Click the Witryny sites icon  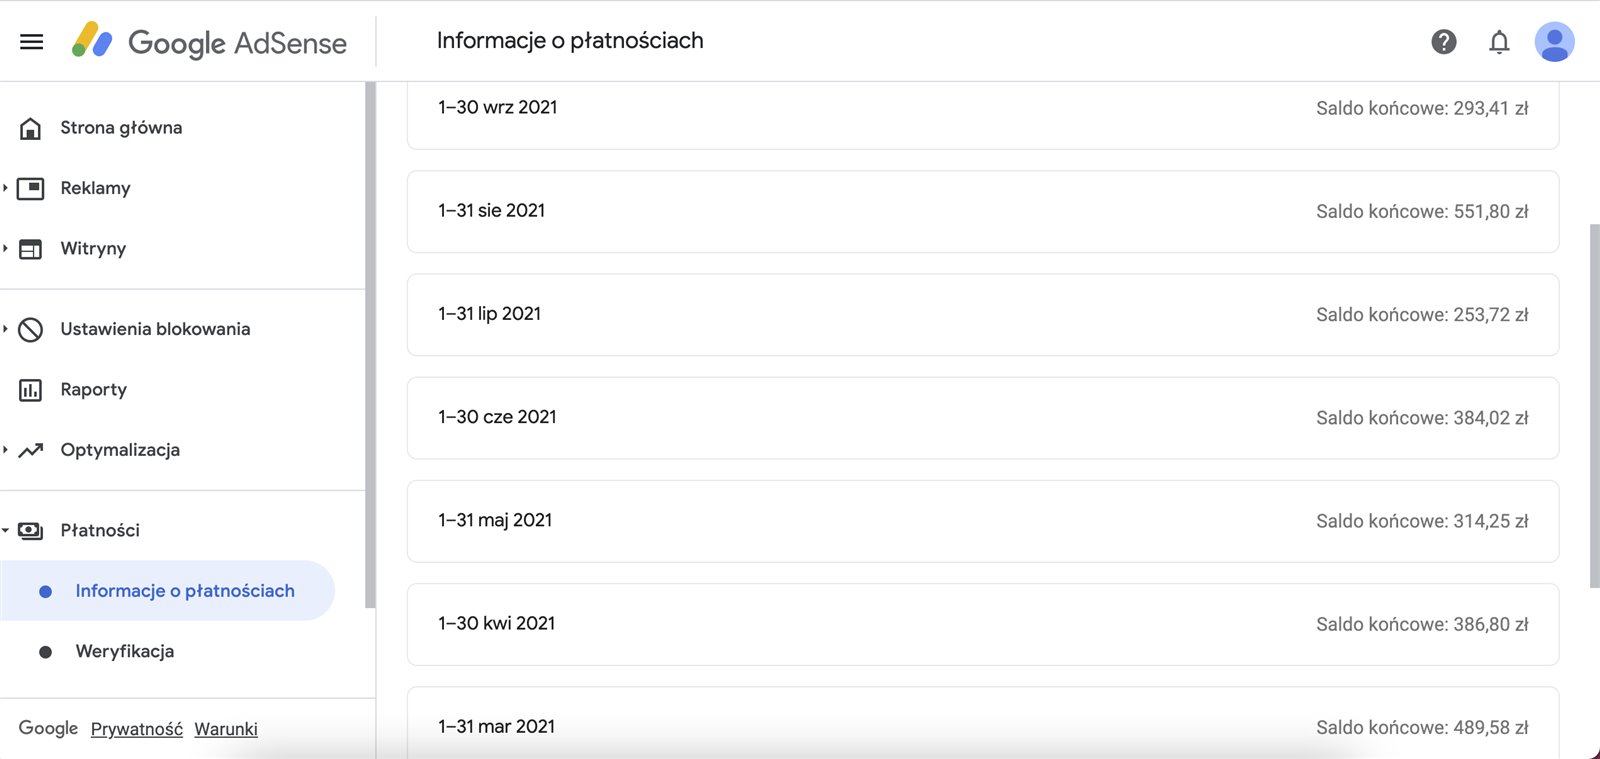pos(31,249)
